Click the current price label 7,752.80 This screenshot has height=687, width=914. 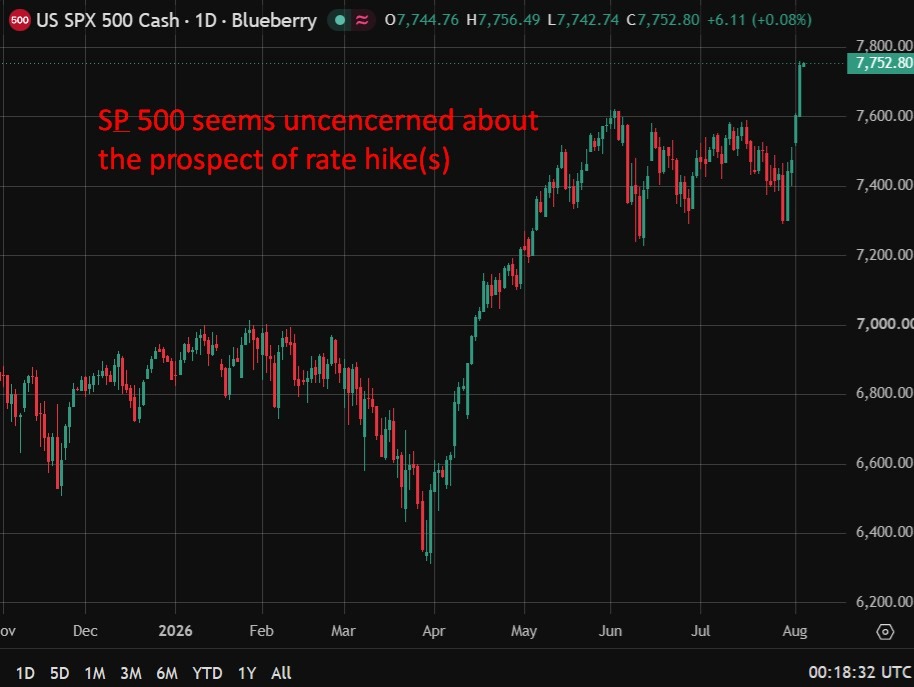(880, 63)
